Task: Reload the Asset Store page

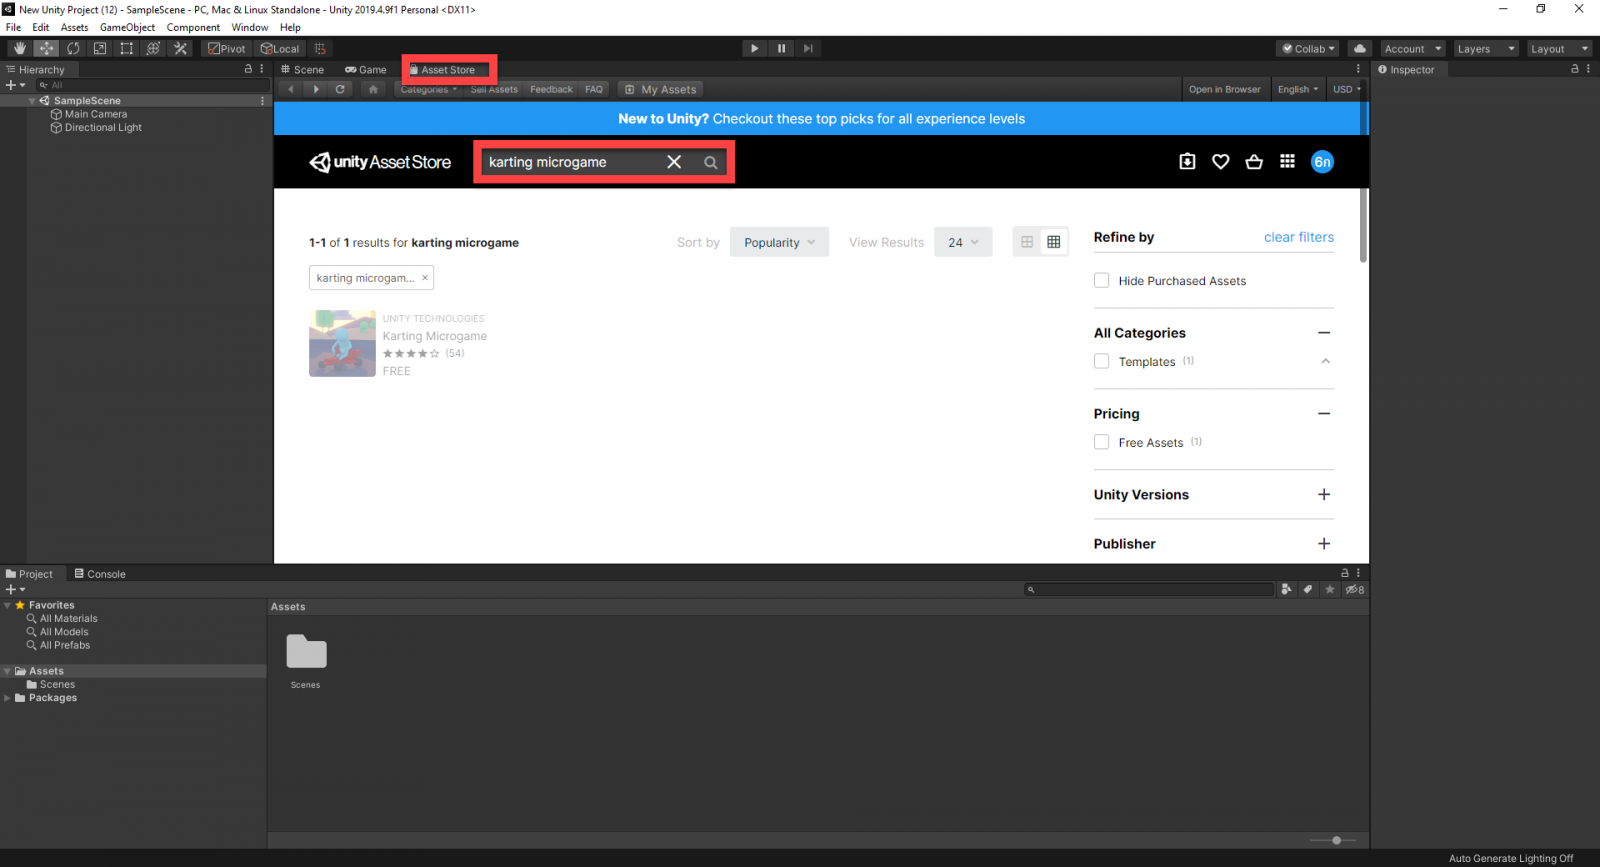Action: coord(340,89)
